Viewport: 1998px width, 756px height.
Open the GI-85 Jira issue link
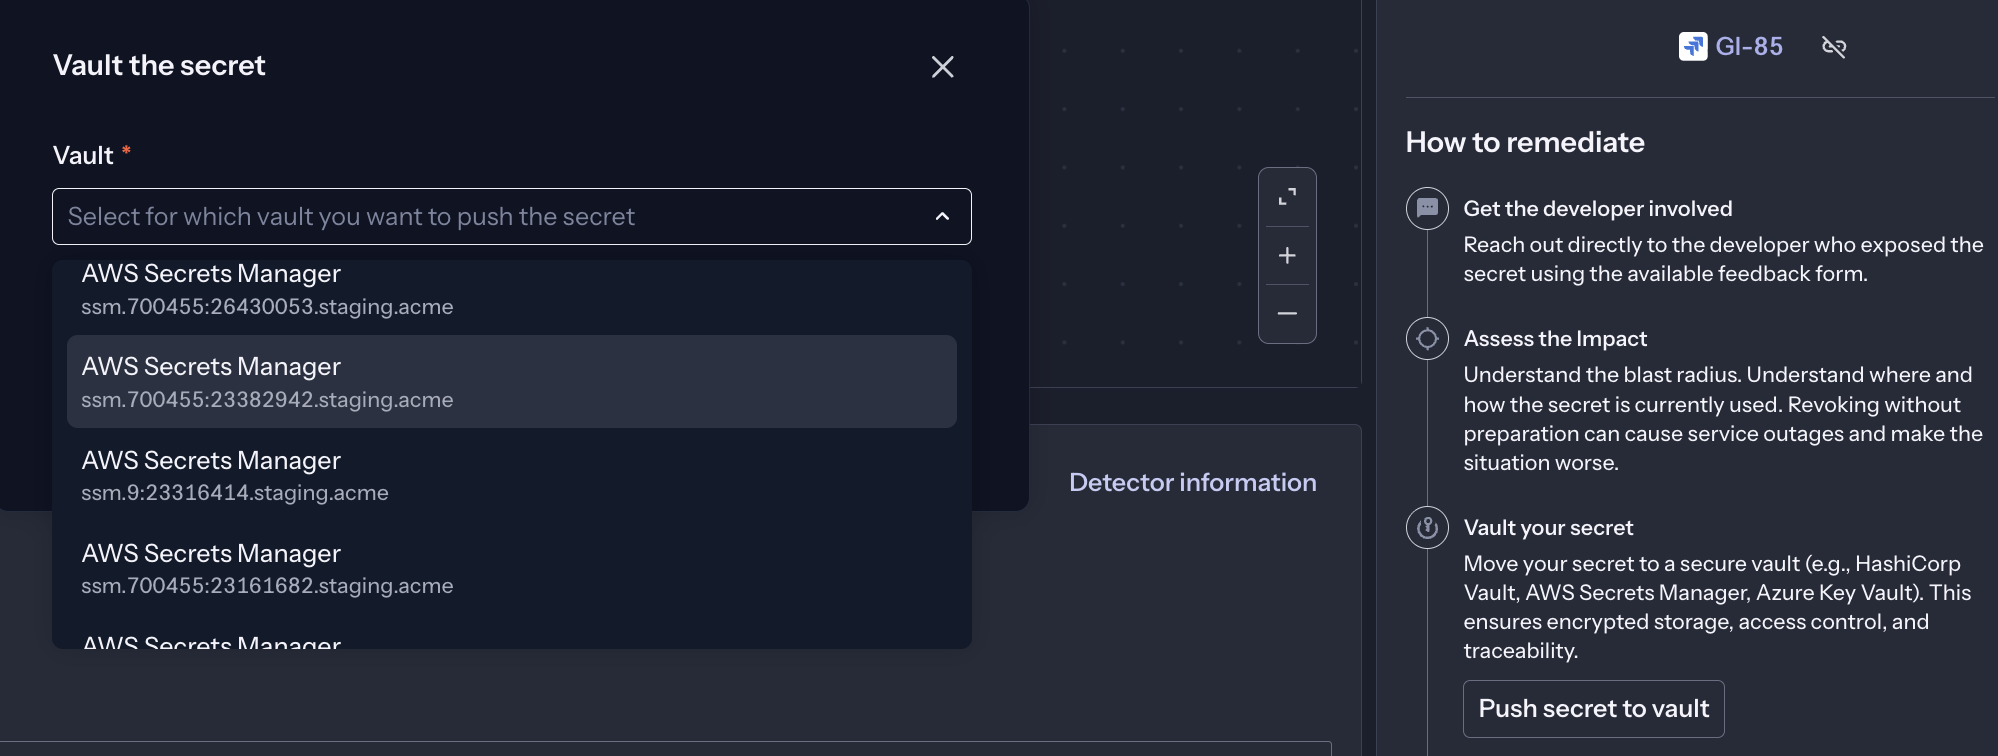coord(1749,46)
